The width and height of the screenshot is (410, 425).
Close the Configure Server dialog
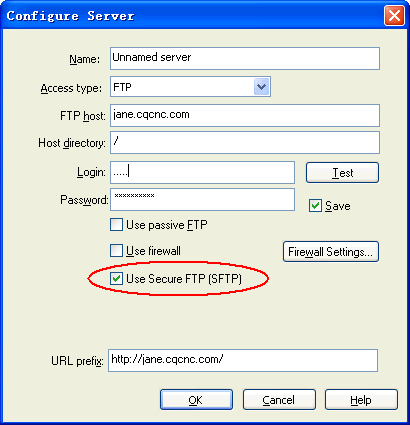click(x=394, y=15)
